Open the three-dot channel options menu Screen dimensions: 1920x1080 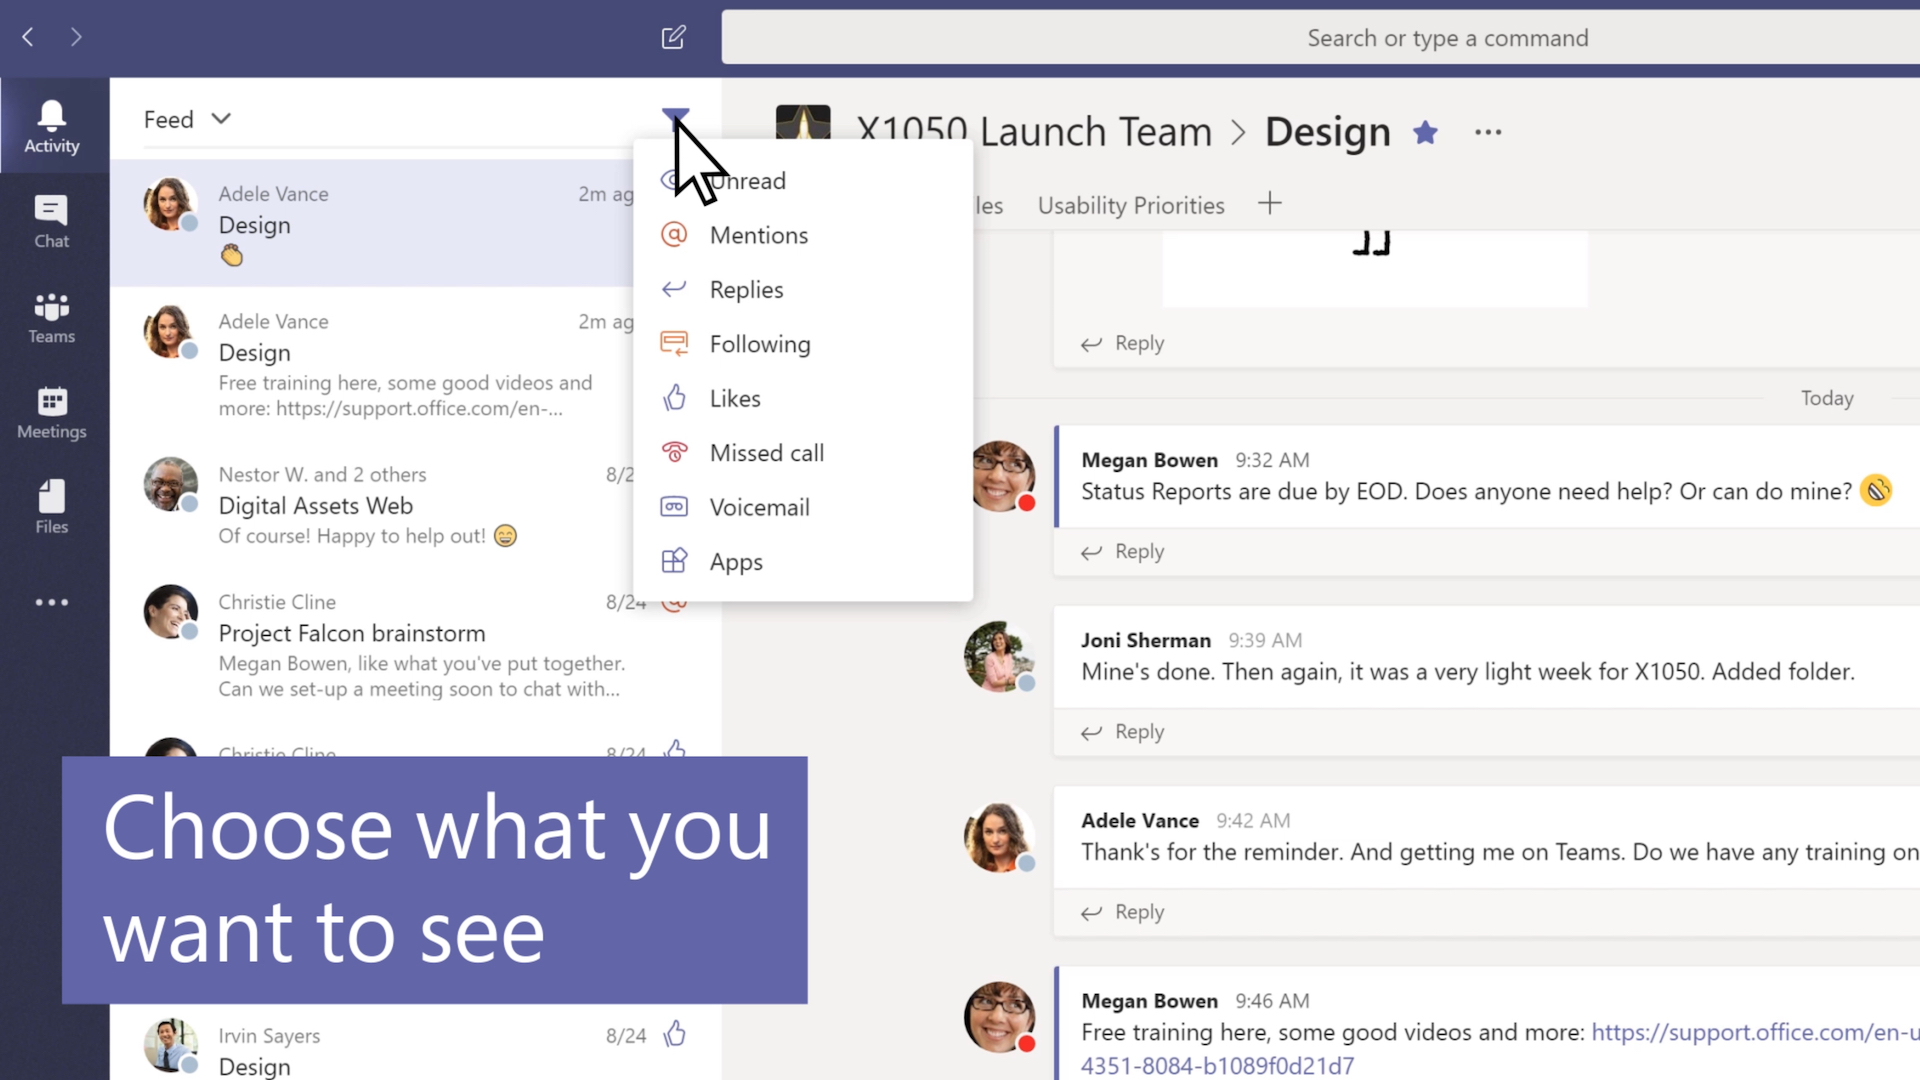click(x=1487, y=131)
